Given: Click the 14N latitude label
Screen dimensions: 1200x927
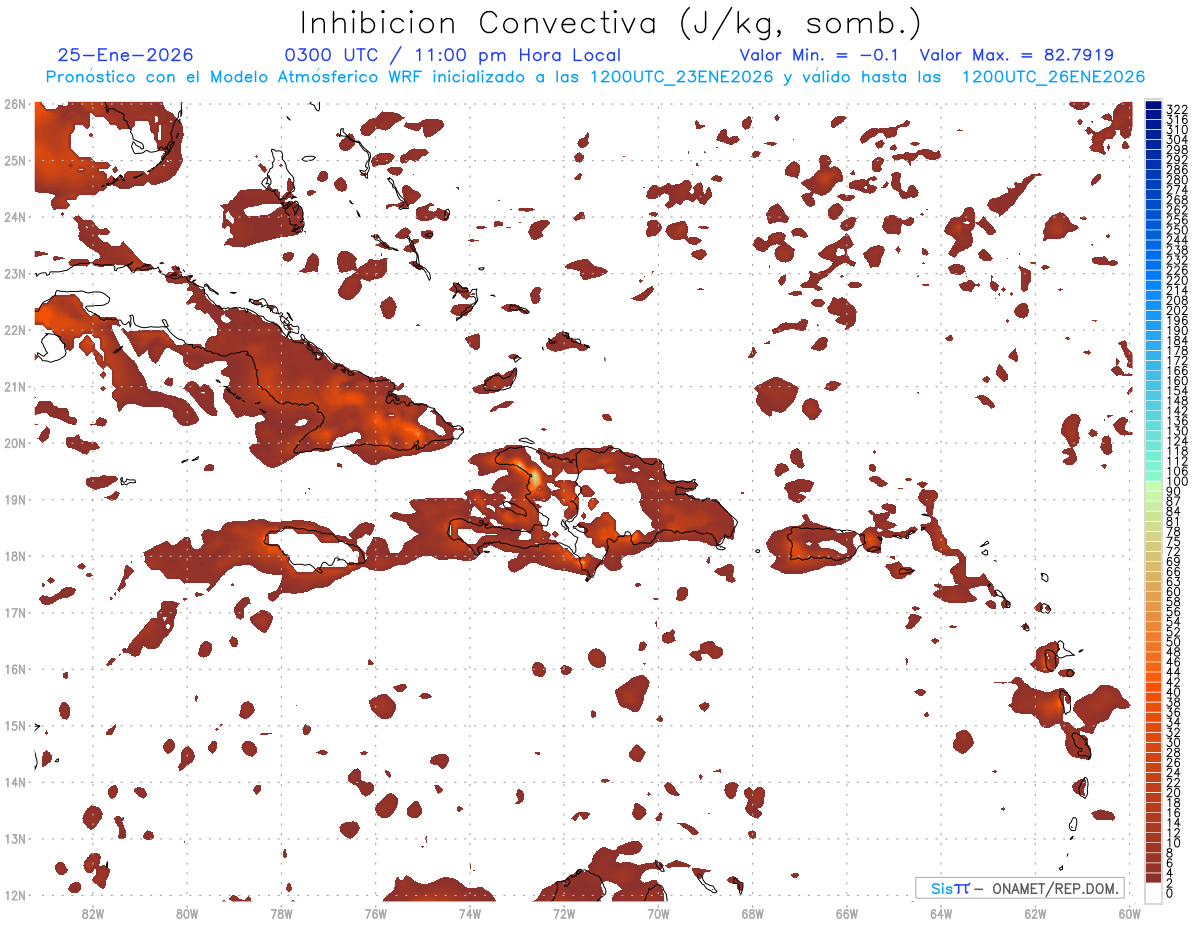Looking at the screenshot, I should point(15,782).
